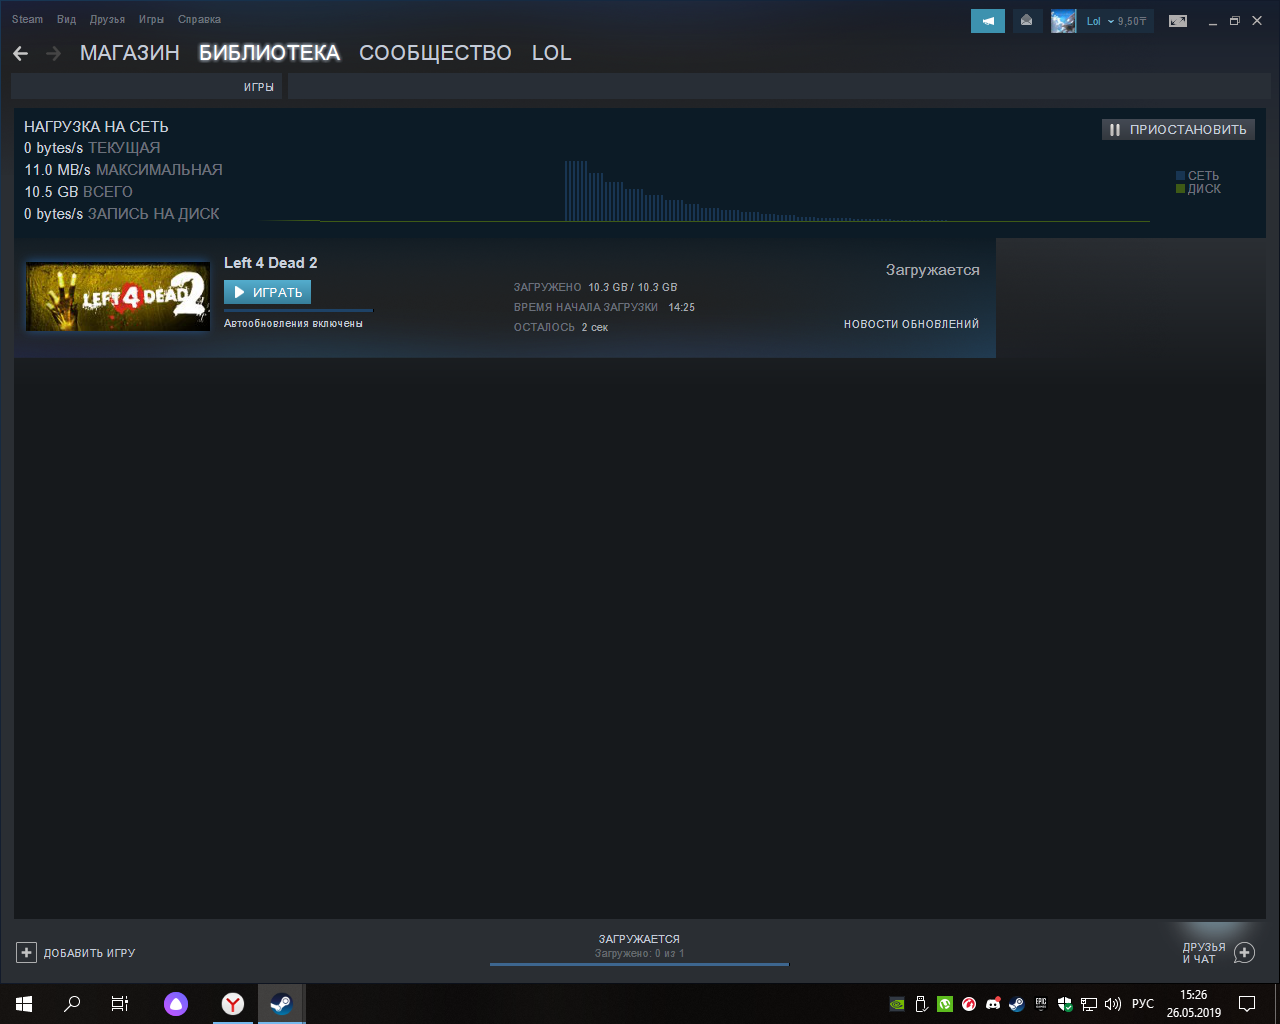Click the user profile avatar picture
The width and height of the screenshot is (1280, 1024).
1063,21
